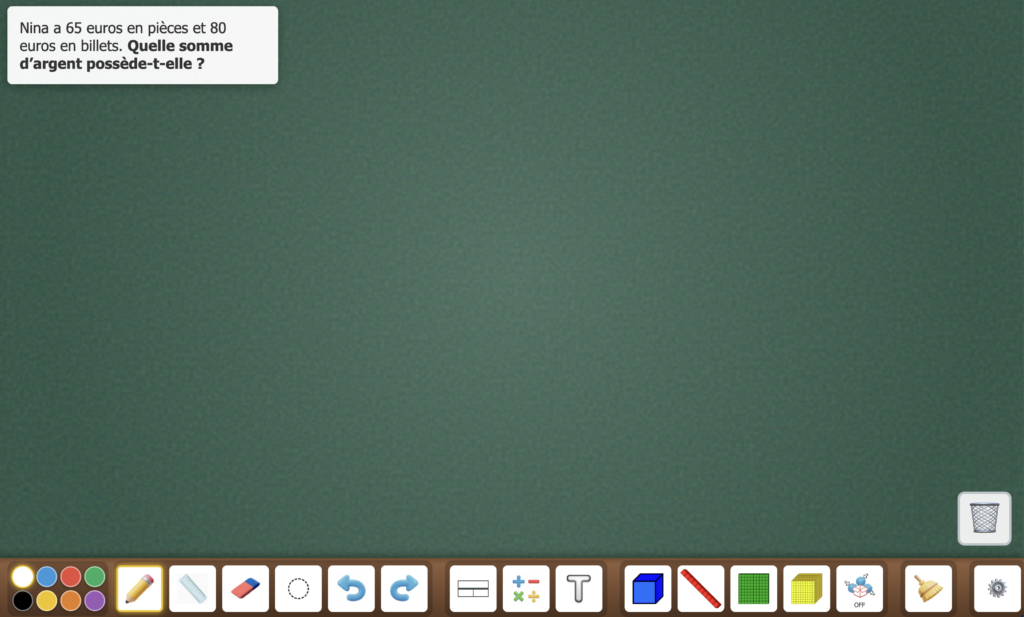
Task: Click the trash bin on the board
Action: [984, 518]
